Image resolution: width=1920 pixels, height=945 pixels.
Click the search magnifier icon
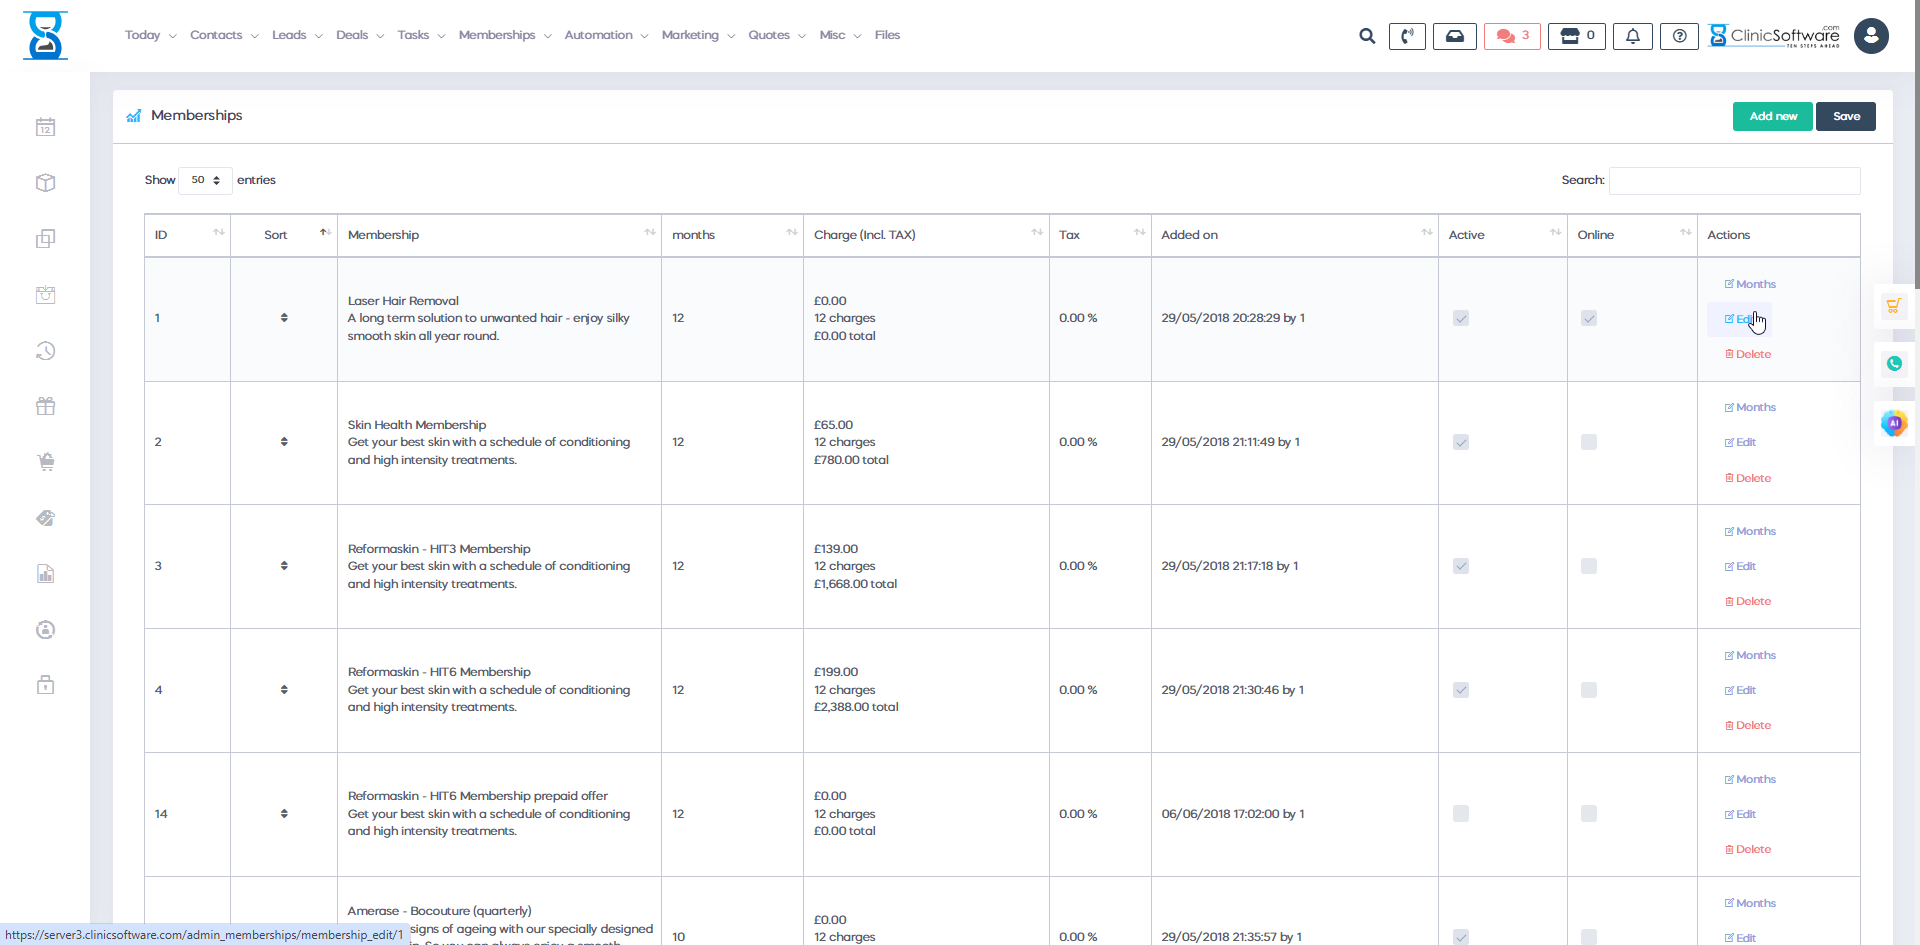pos(1367,36)
